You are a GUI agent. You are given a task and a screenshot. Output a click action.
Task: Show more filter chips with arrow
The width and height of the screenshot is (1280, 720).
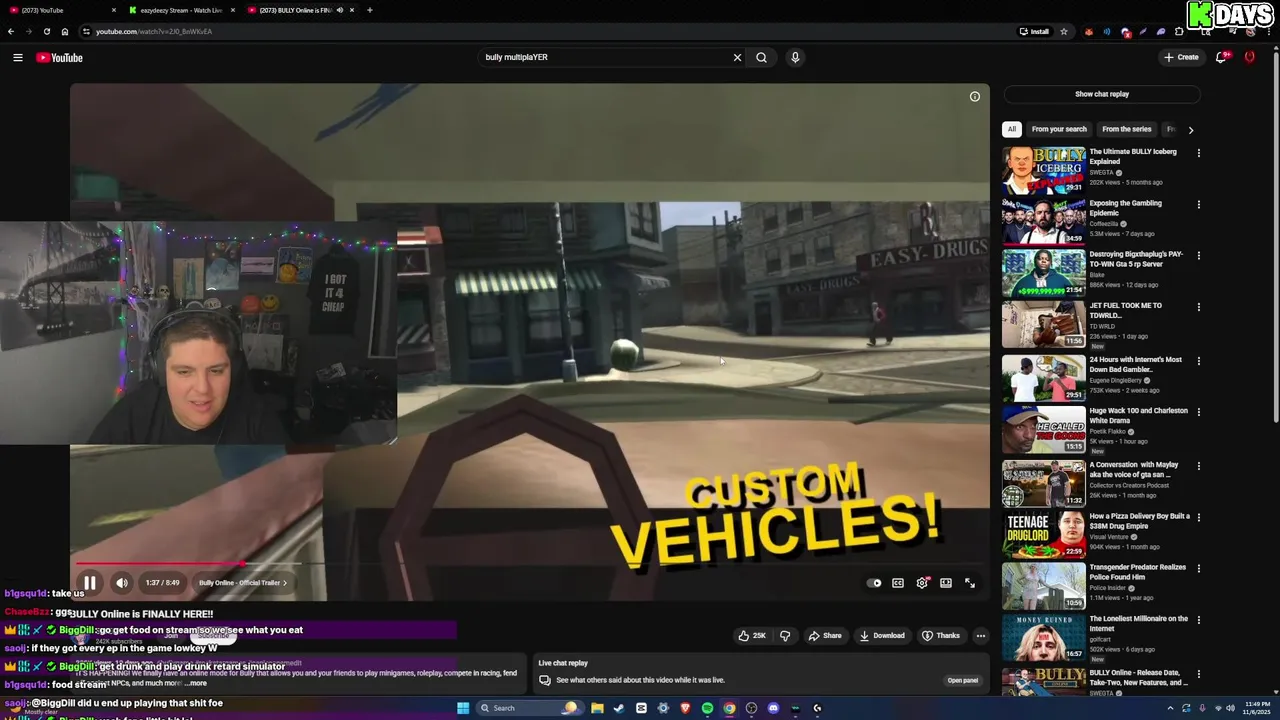1190,129
